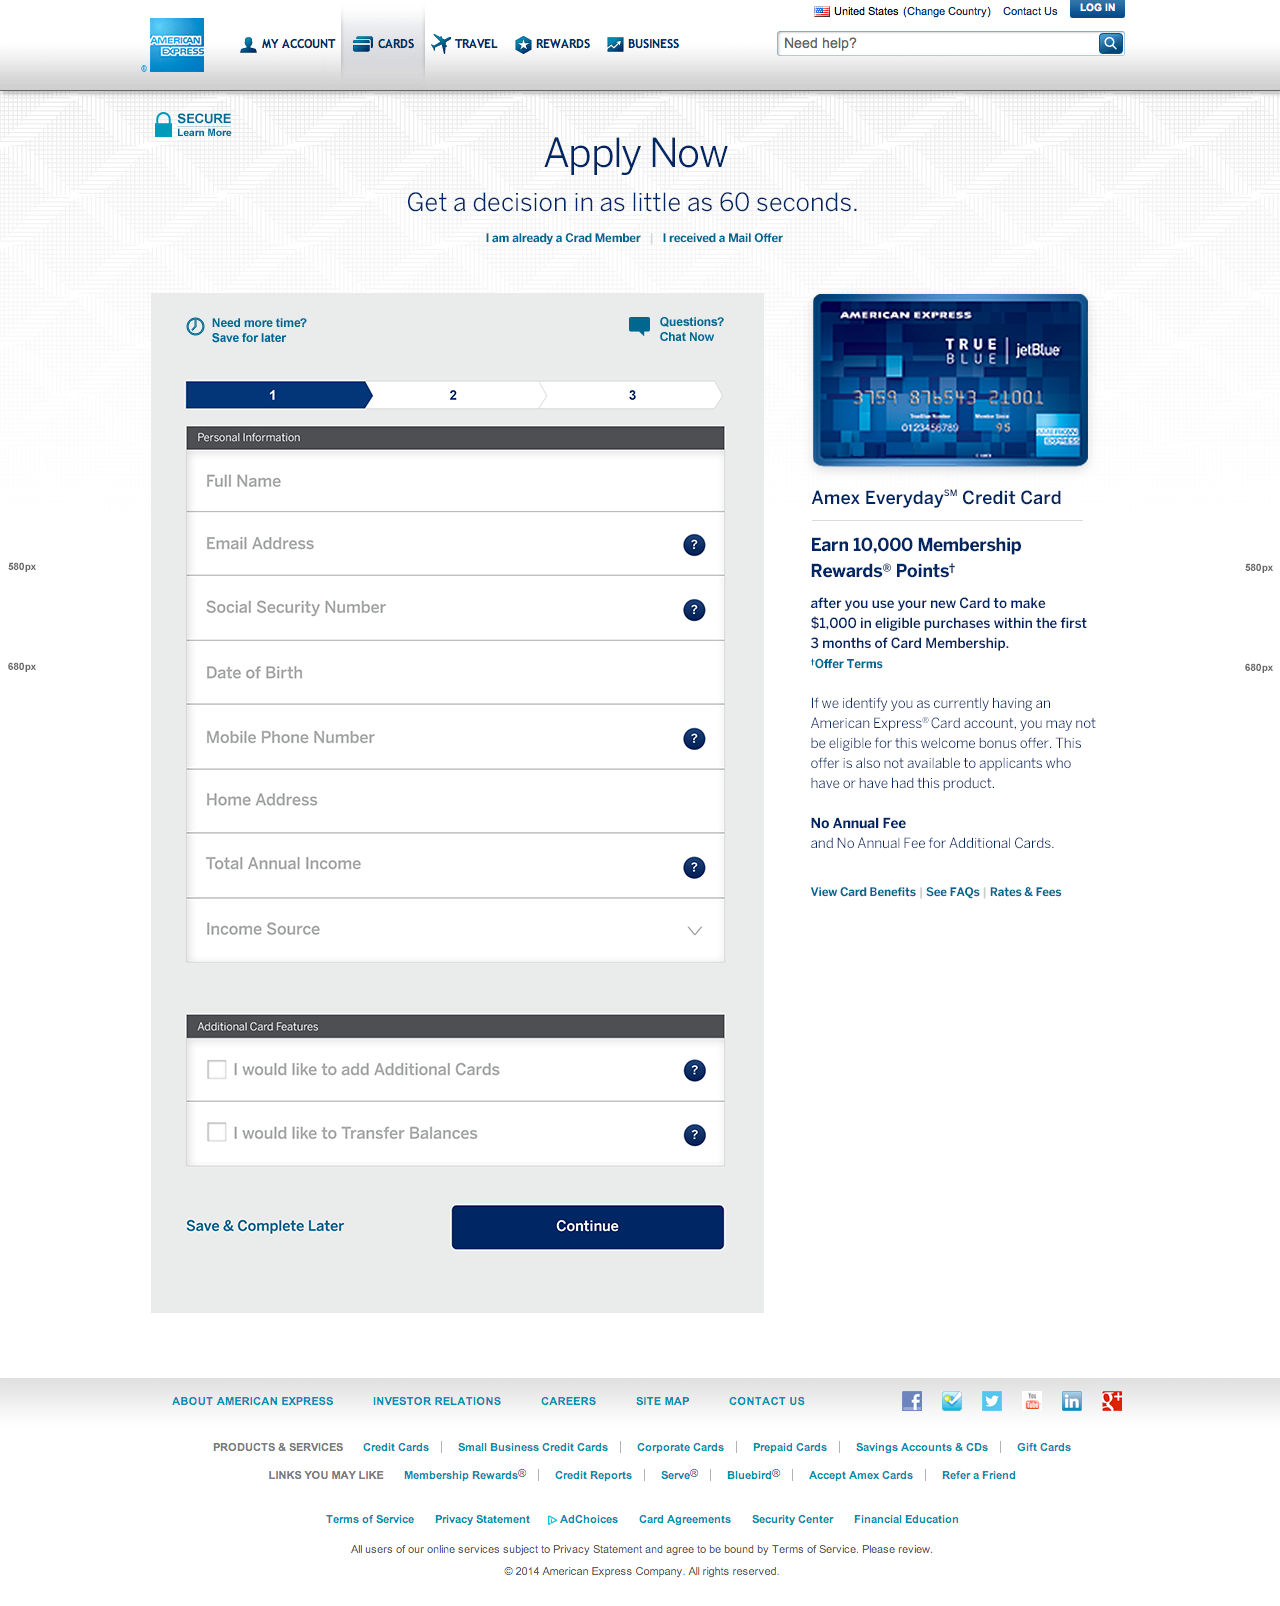The image size is (1280, 1606).
Task: Open the Business menu
Action: (643, 44)
